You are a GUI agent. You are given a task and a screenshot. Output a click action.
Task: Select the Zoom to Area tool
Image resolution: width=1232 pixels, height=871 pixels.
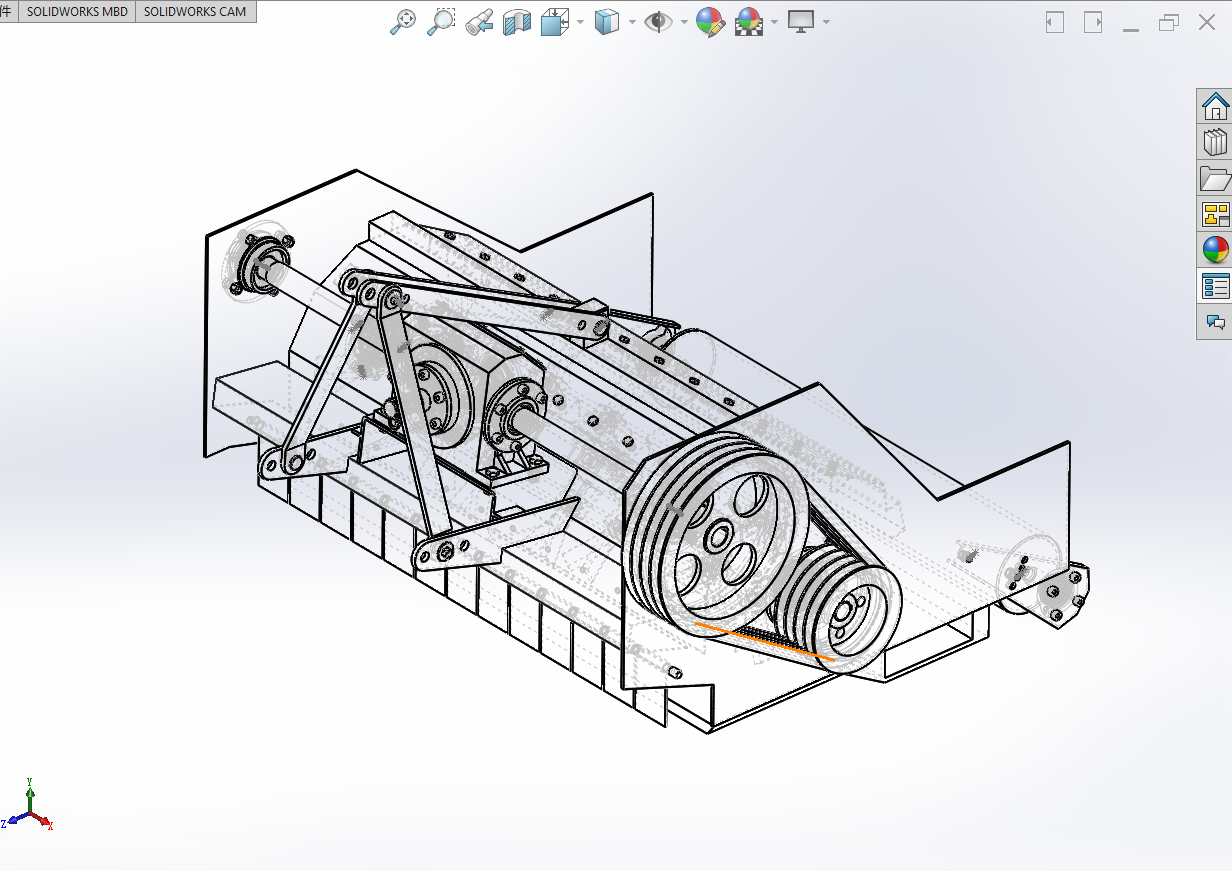pyautogui.click(x=441, y=22)
